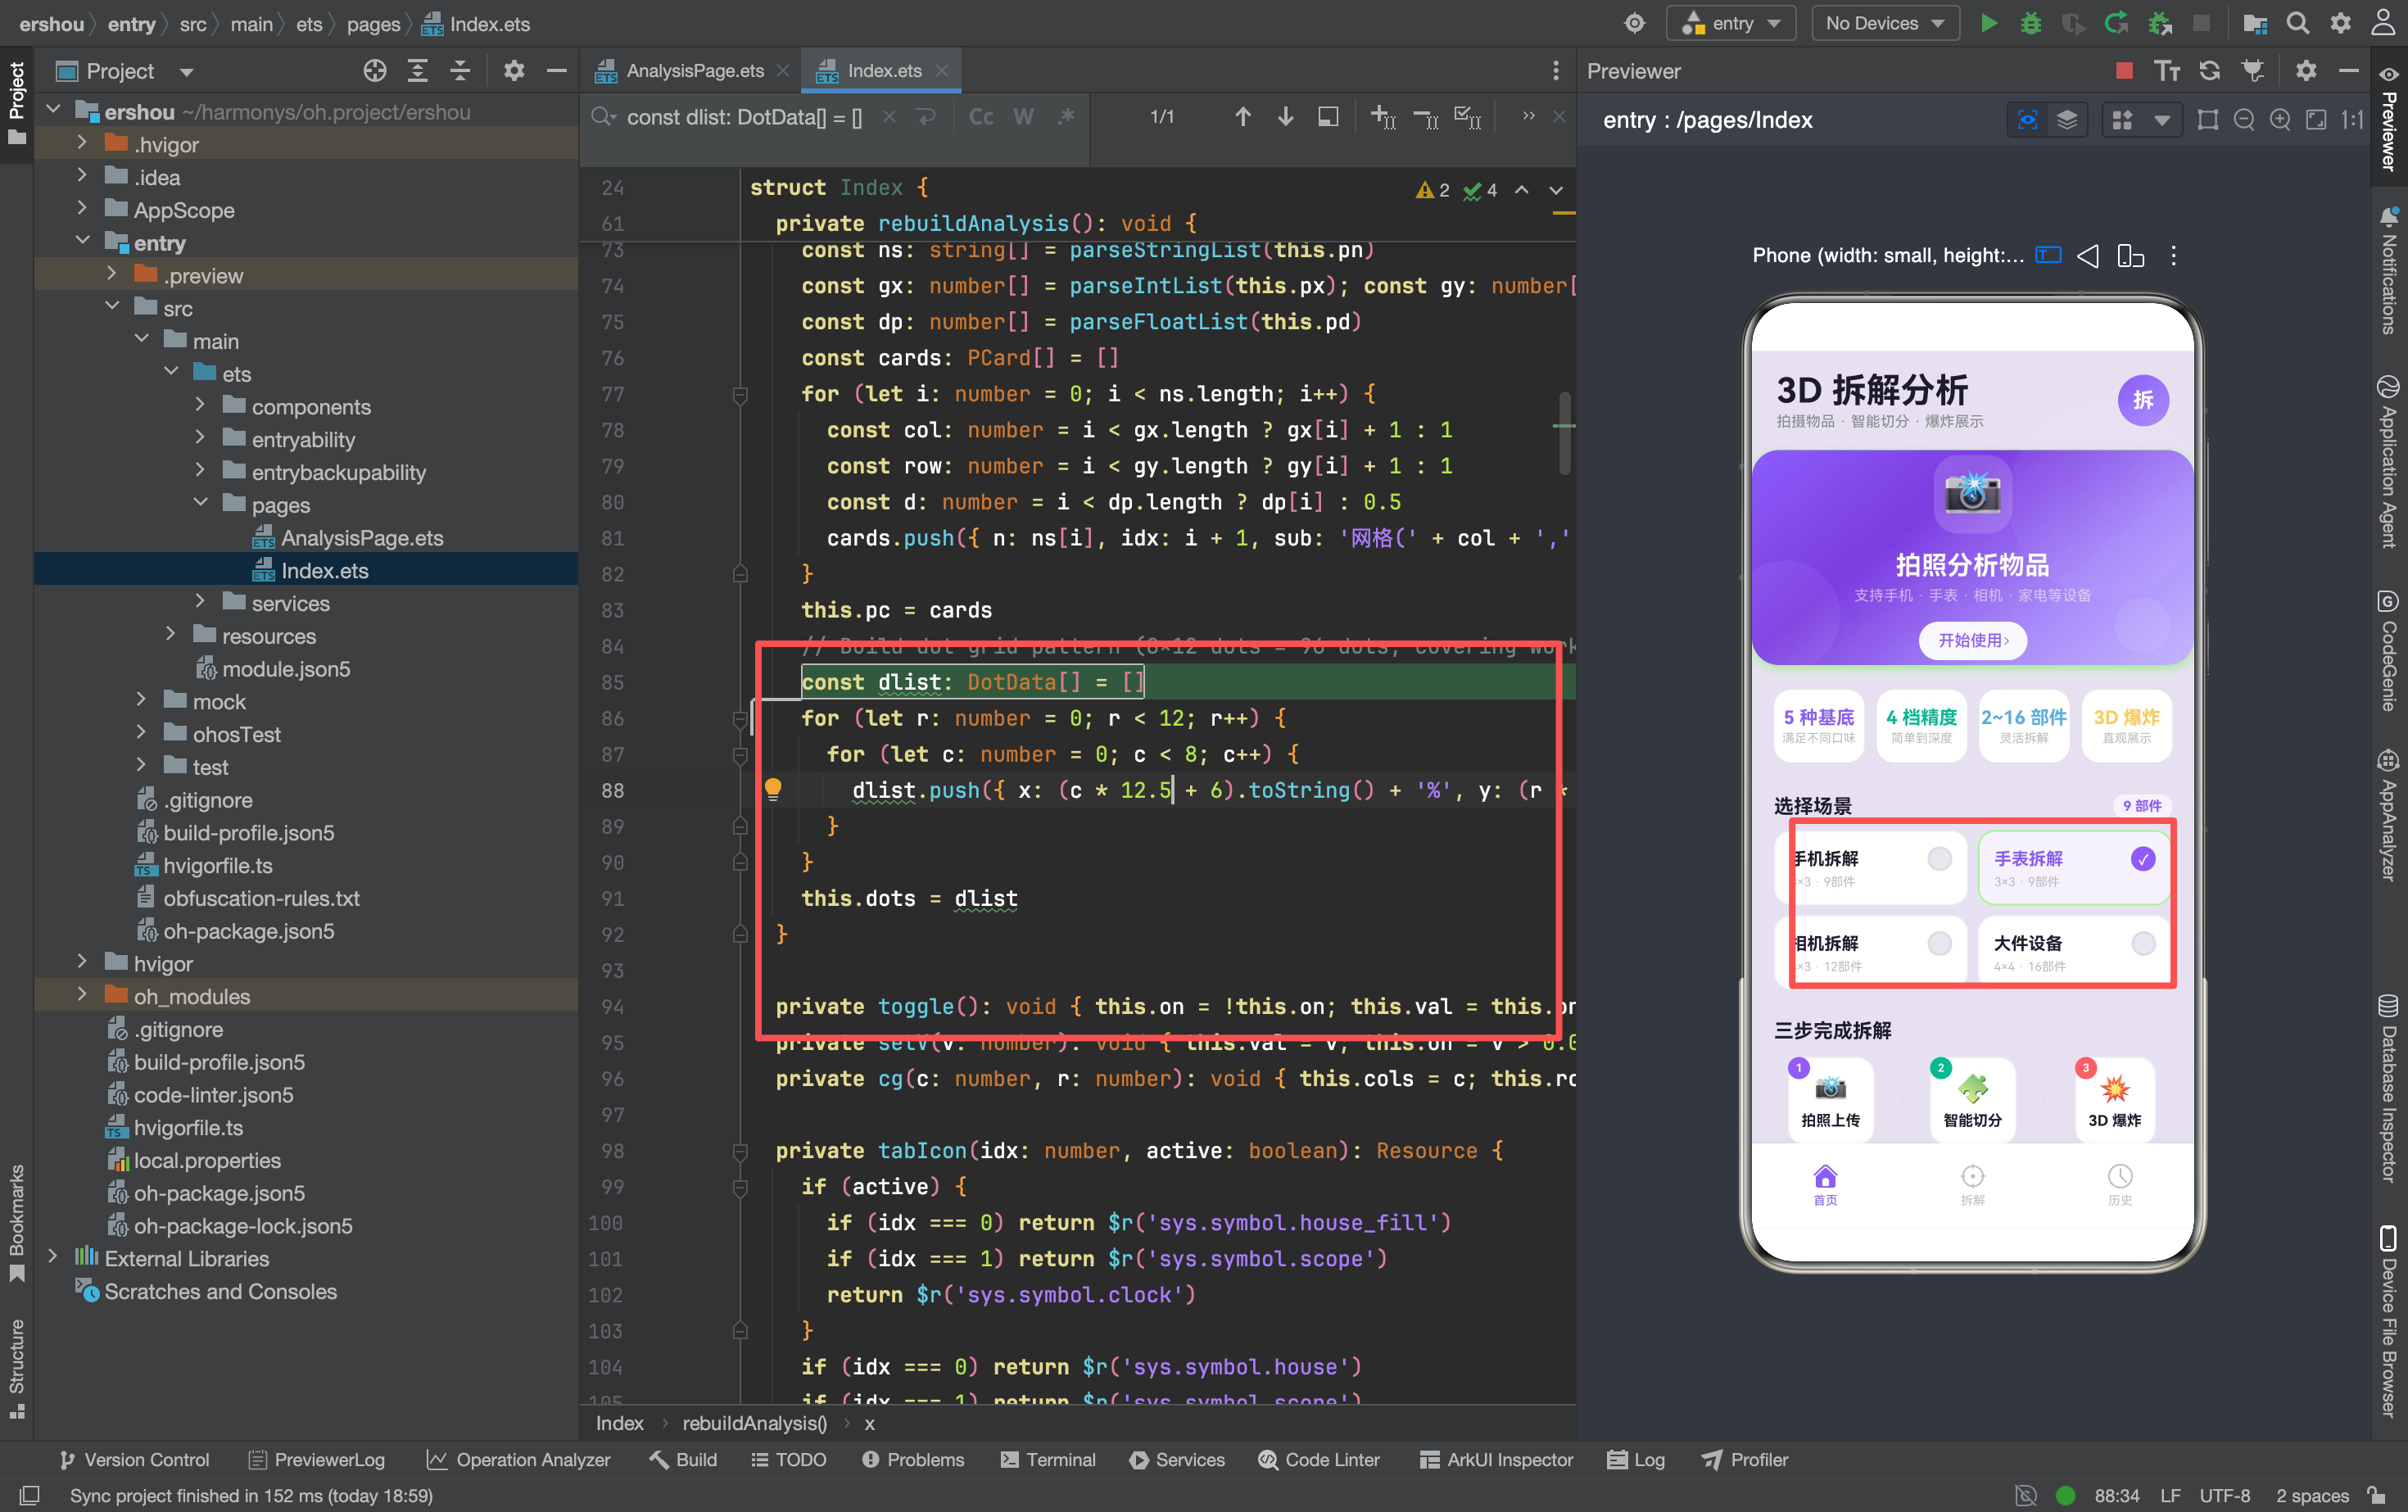Toggle the Cc match case option

(x=981, y=117)
